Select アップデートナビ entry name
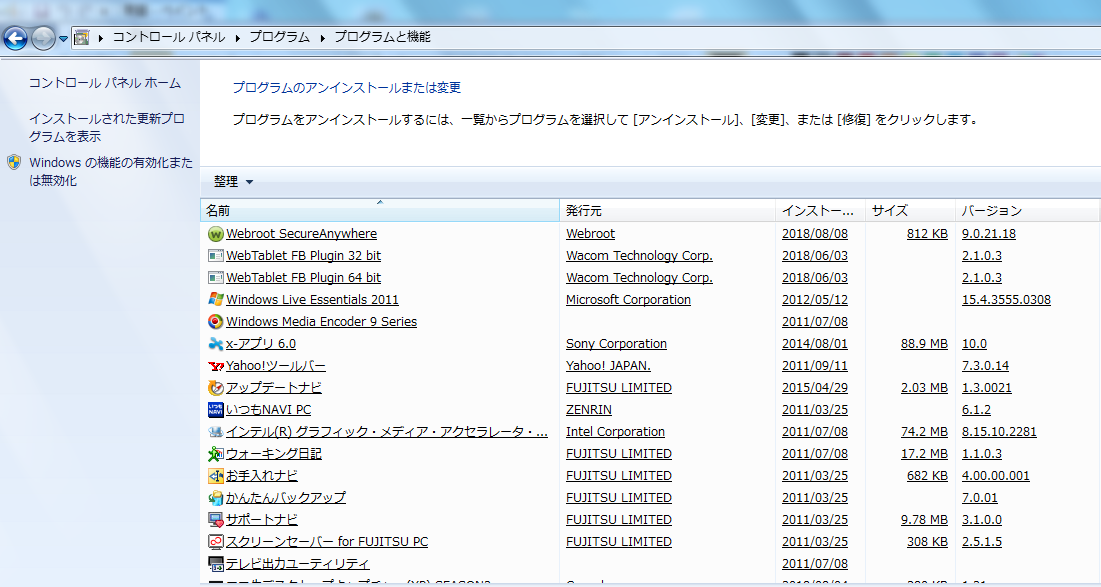The height and width of the screenshot is (587, 1101). (274, 388)
